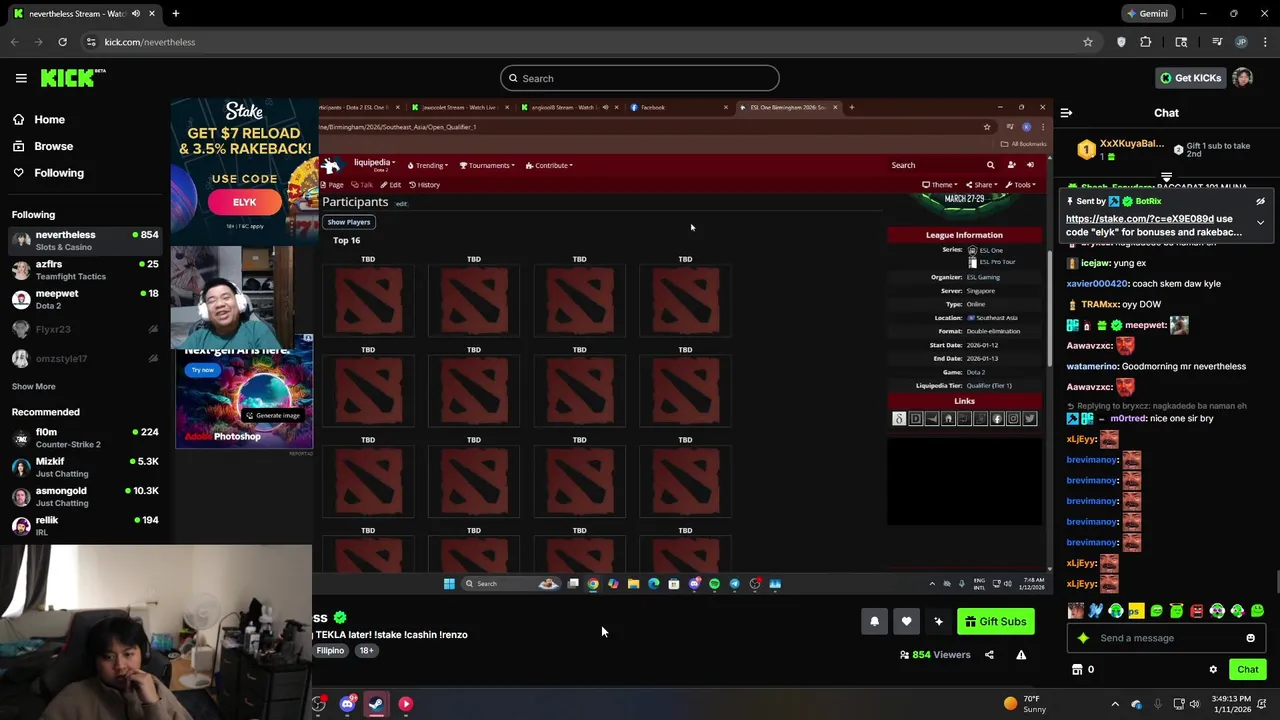Open Contribute dropdown in Liquipedia stream
The width and height of the screenshot is (1280, 720).
[550, 165]
